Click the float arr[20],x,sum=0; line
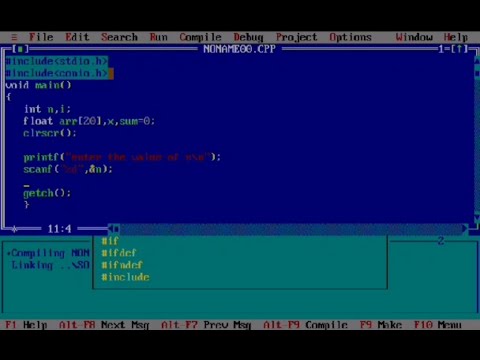 (x=89, y=121)
